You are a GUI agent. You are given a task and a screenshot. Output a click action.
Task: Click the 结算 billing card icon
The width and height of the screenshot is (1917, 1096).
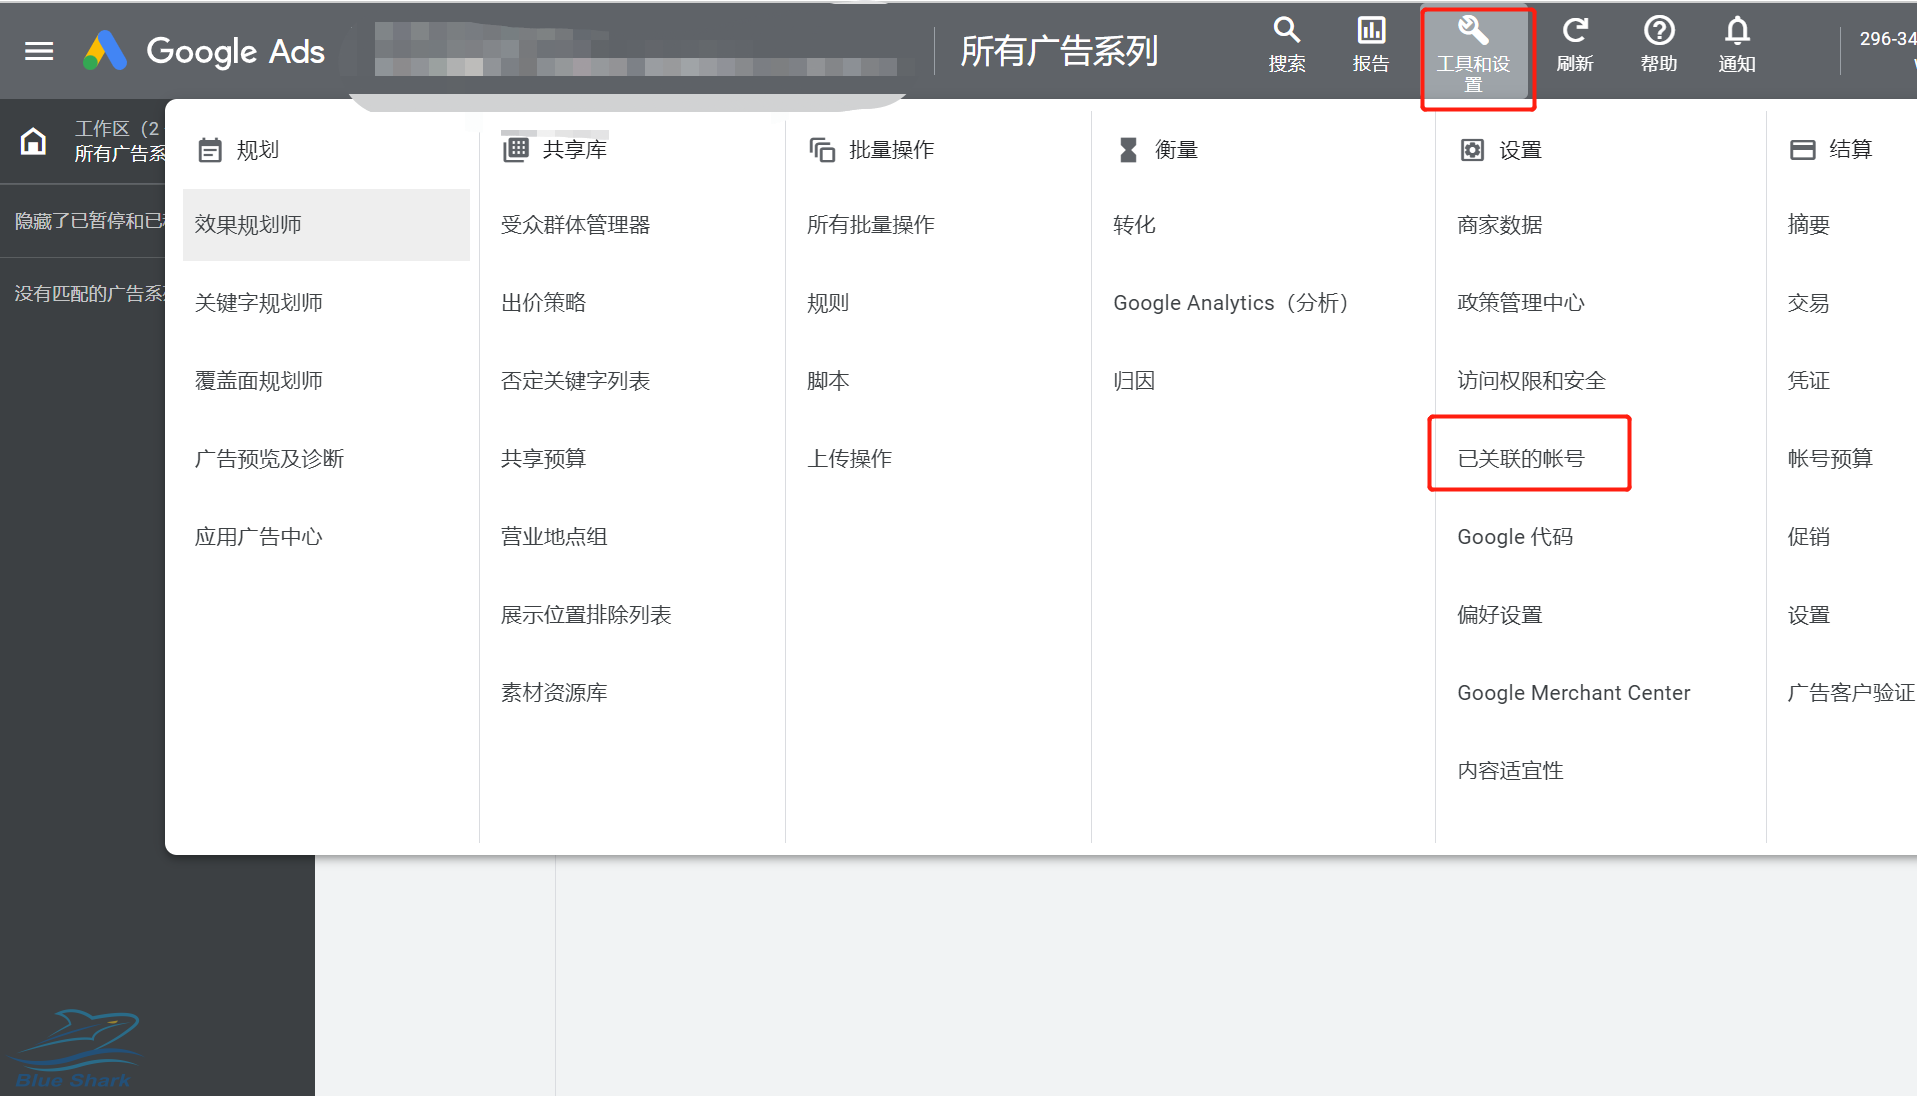[x=1802, y=150]
